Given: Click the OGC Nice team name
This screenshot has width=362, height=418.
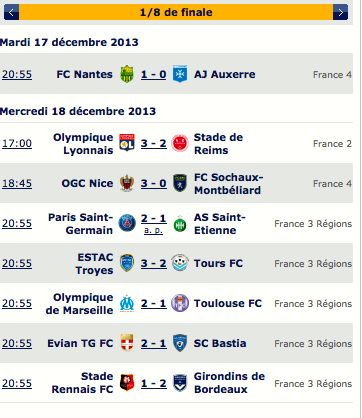Looking at the screenshot, I should (87, 183).
